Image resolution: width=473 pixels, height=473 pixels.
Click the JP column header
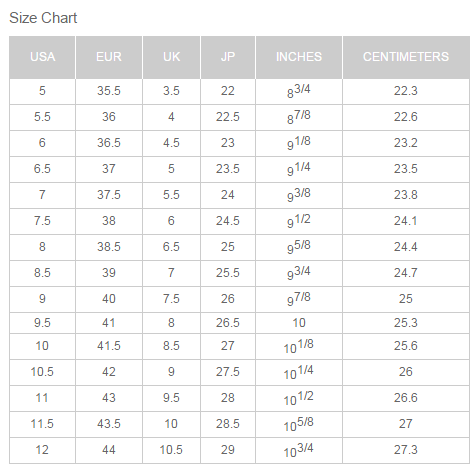(x=228, y=57)
